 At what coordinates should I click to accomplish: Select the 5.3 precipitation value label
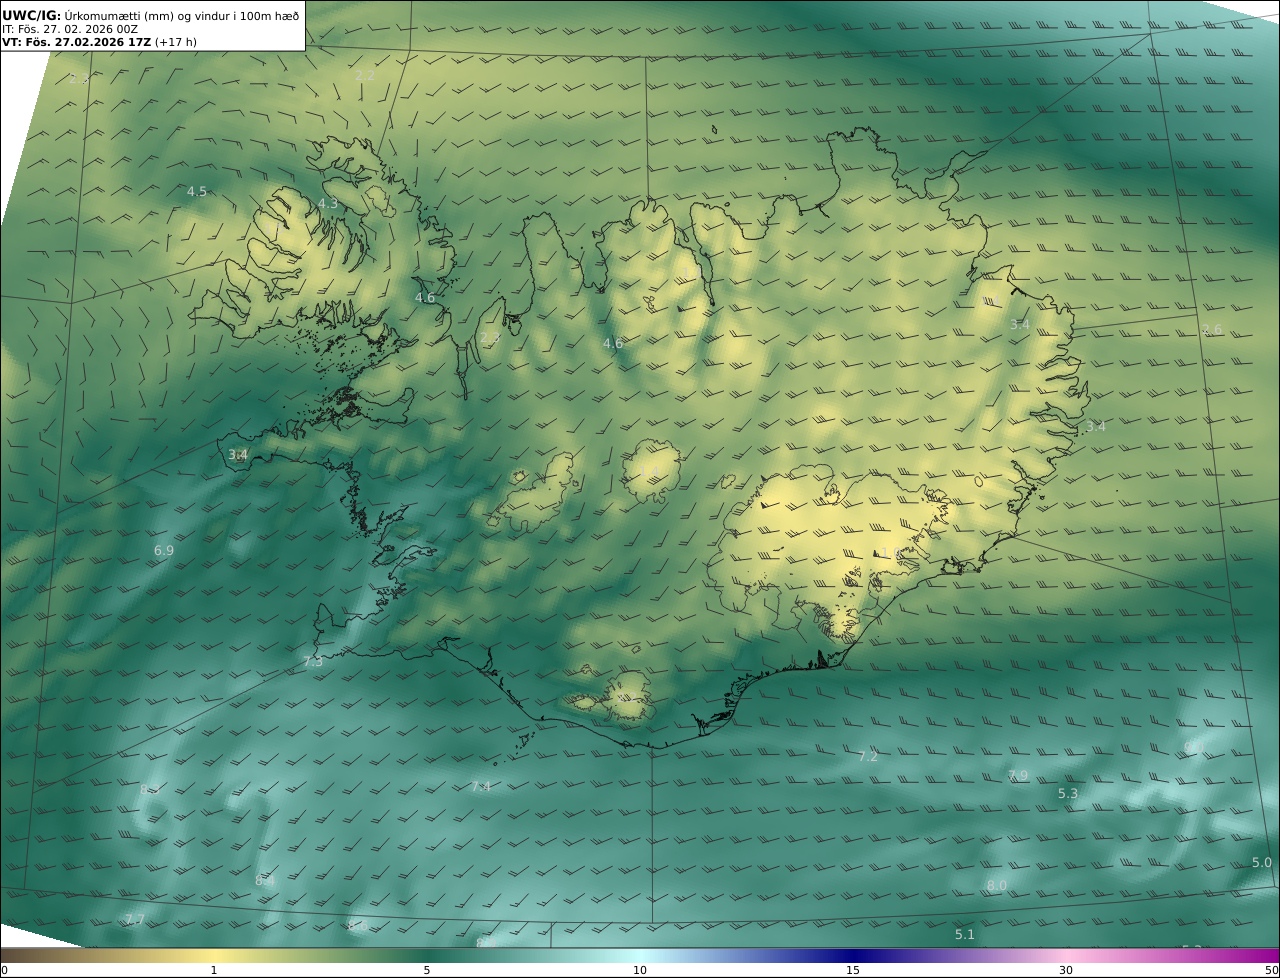pos(1068,793)
